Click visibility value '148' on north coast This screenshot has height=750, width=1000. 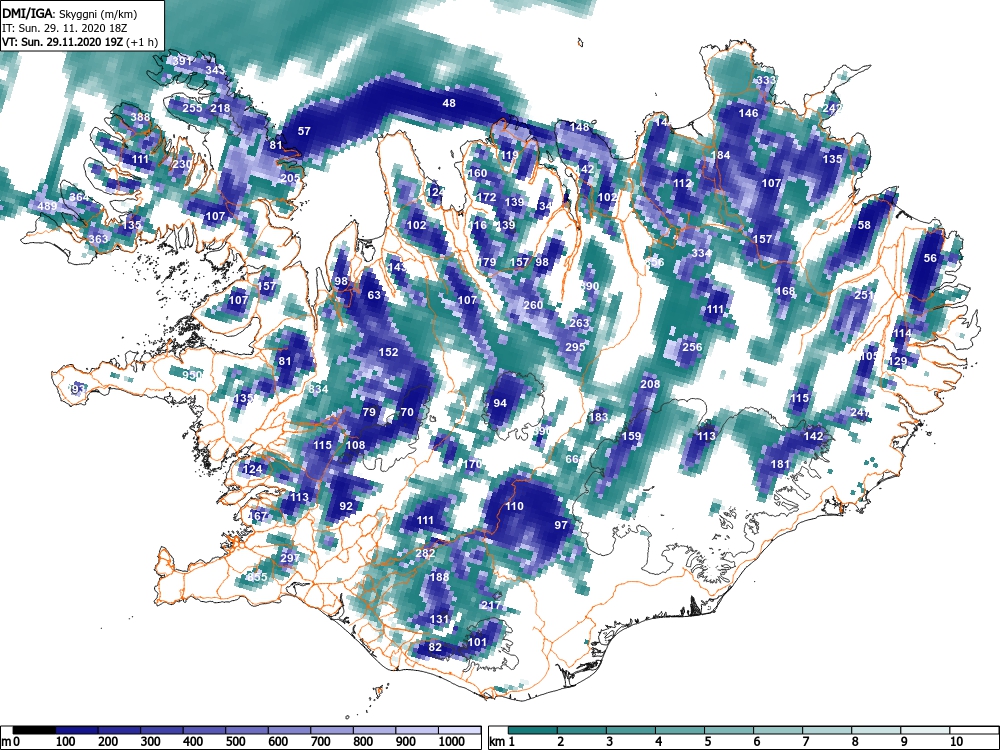[579, 127]
